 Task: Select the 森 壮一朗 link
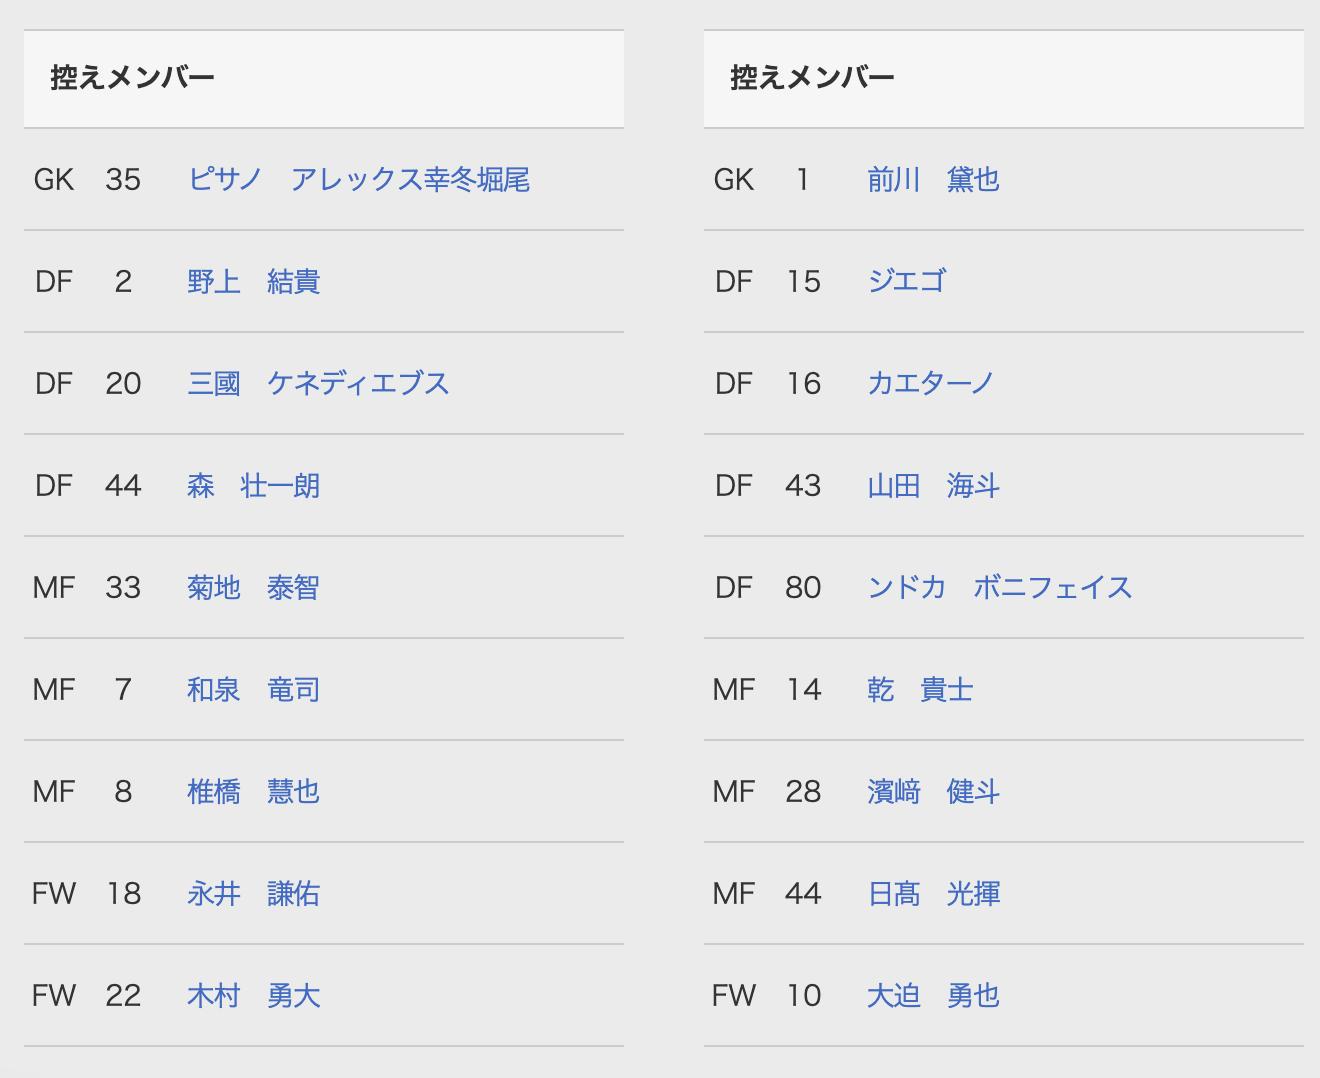[253, 486]
